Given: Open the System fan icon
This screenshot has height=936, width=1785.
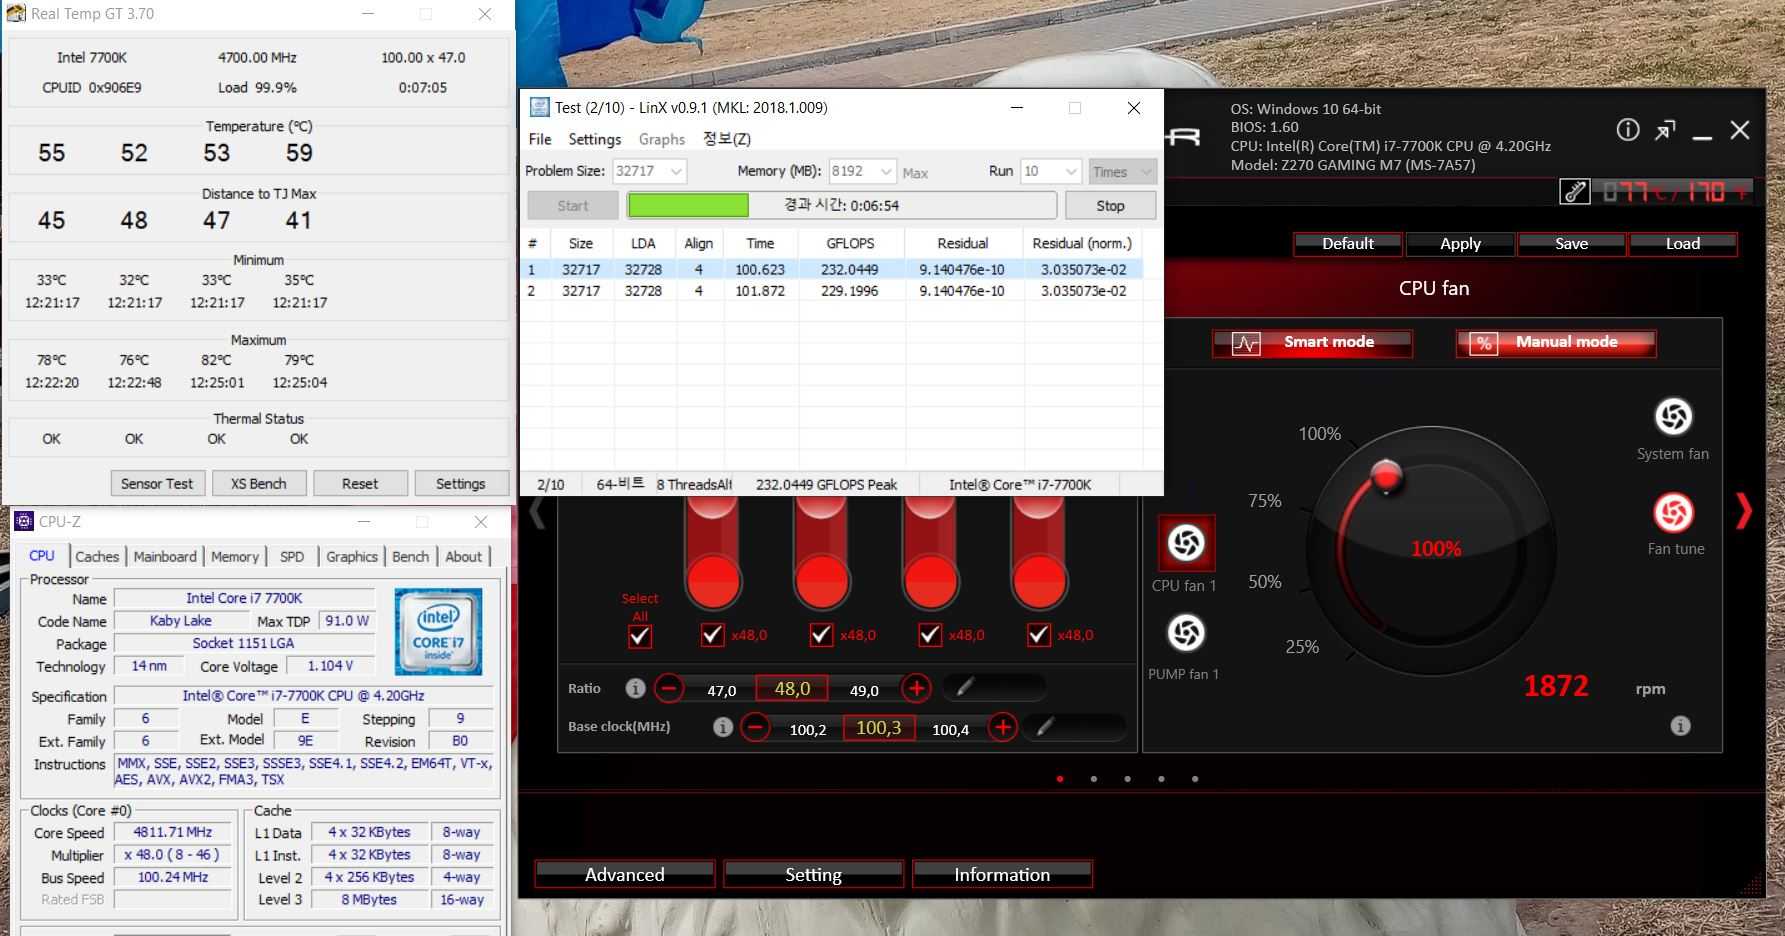Looking at the screenshot, I should pyautogui.click(x=1673, y=417).
